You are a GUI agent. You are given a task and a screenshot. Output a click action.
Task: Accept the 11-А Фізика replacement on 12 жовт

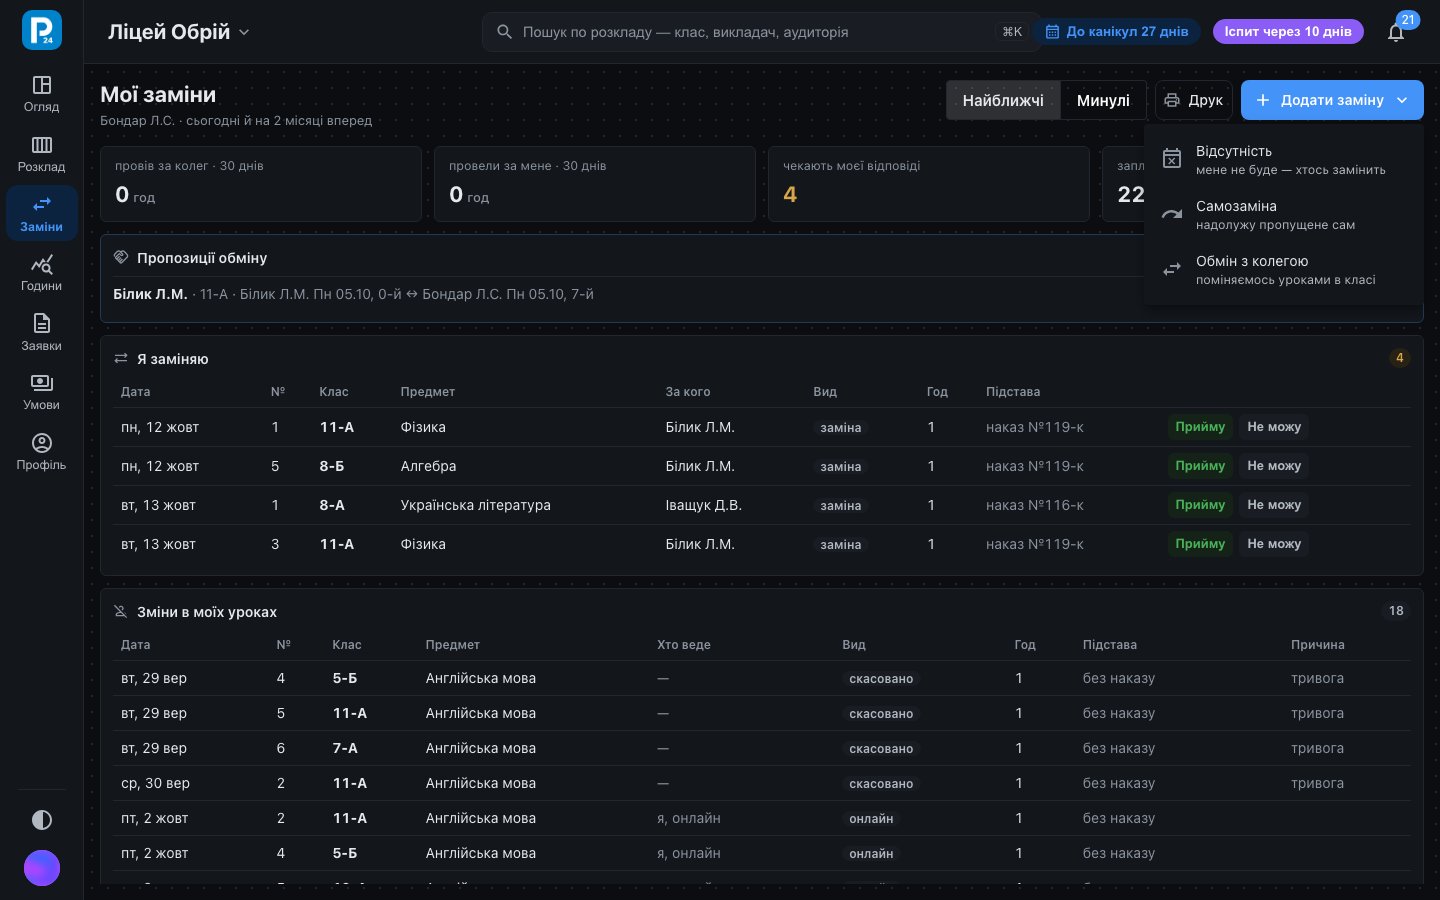tap(1200, 427)
